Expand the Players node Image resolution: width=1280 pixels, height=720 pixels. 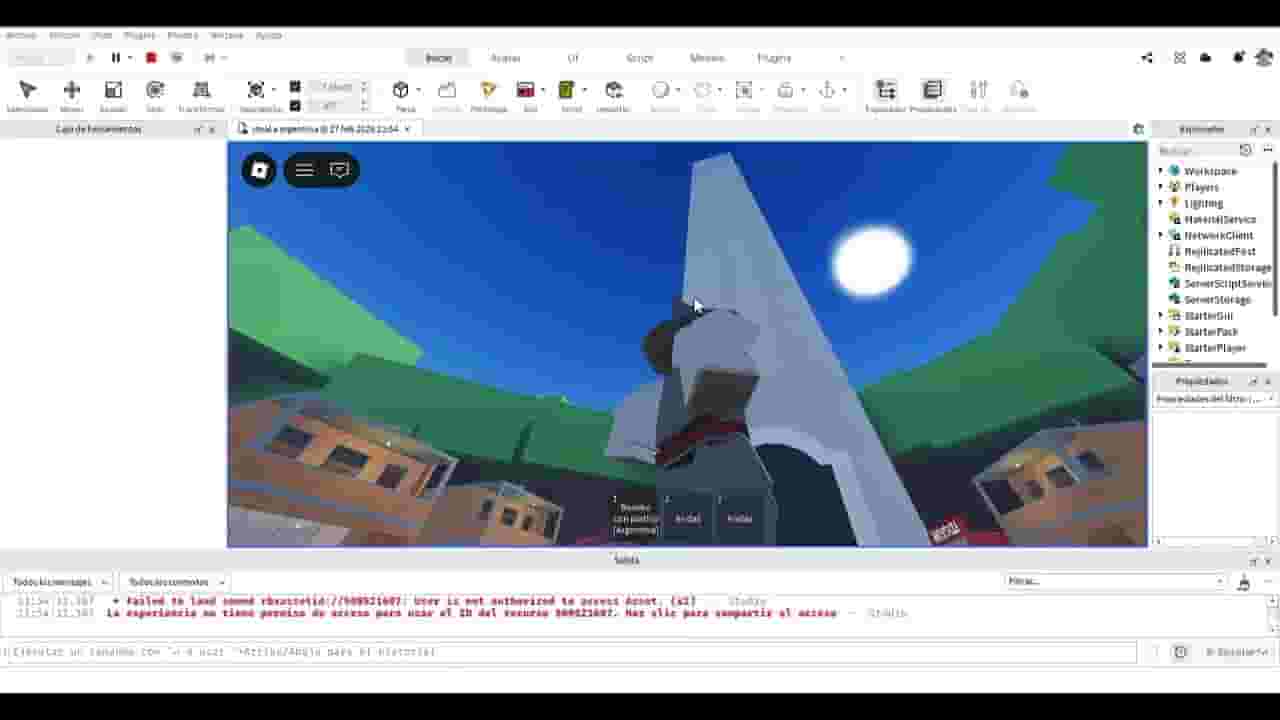click(1161, 187)
